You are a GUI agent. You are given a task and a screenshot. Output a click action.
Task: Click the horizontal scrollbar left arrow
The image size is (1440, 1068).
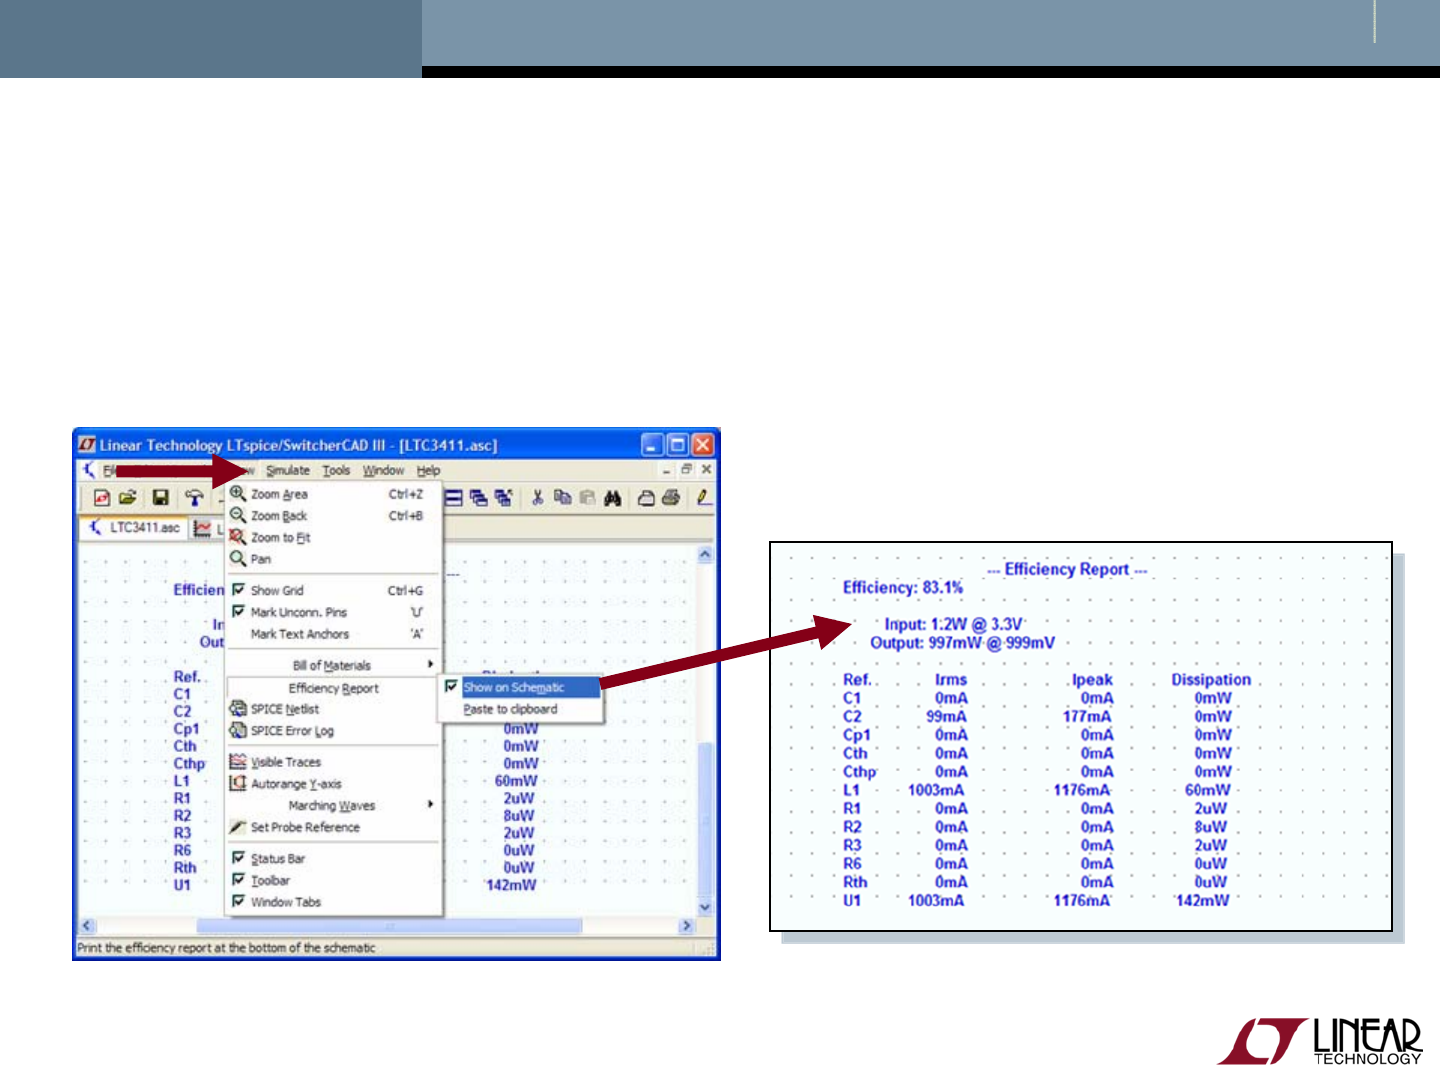click(87, 926)
